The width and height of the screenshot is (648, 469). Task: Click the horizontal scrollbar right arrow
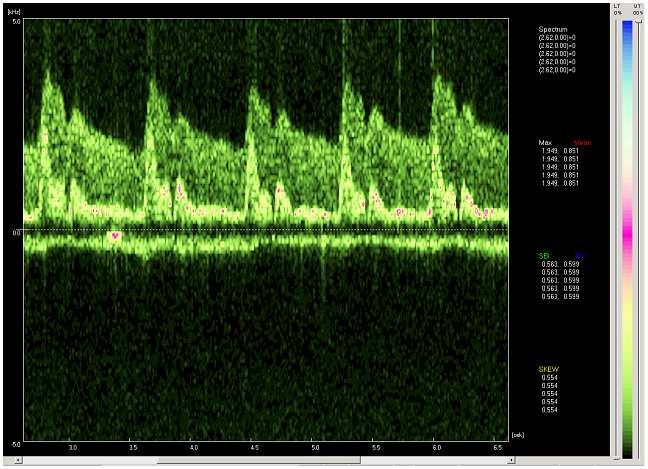[511, 460]
